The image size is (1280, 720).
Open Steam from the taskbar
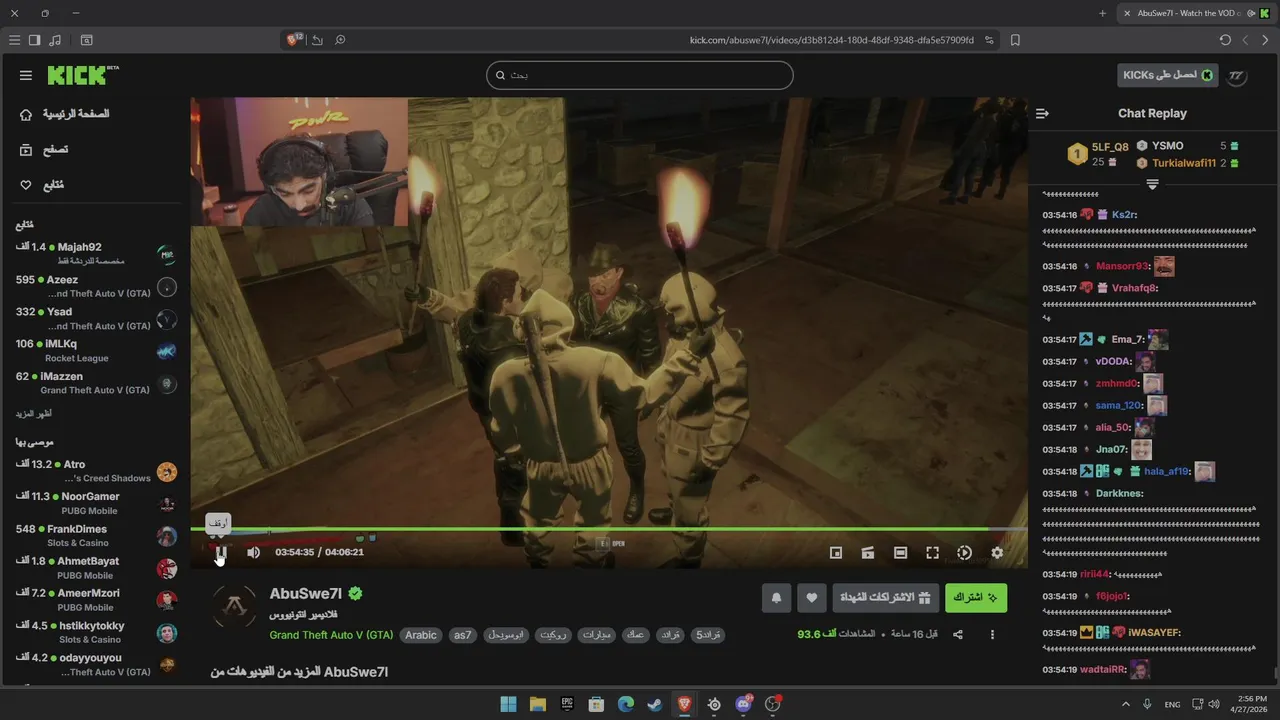point(655,704)
